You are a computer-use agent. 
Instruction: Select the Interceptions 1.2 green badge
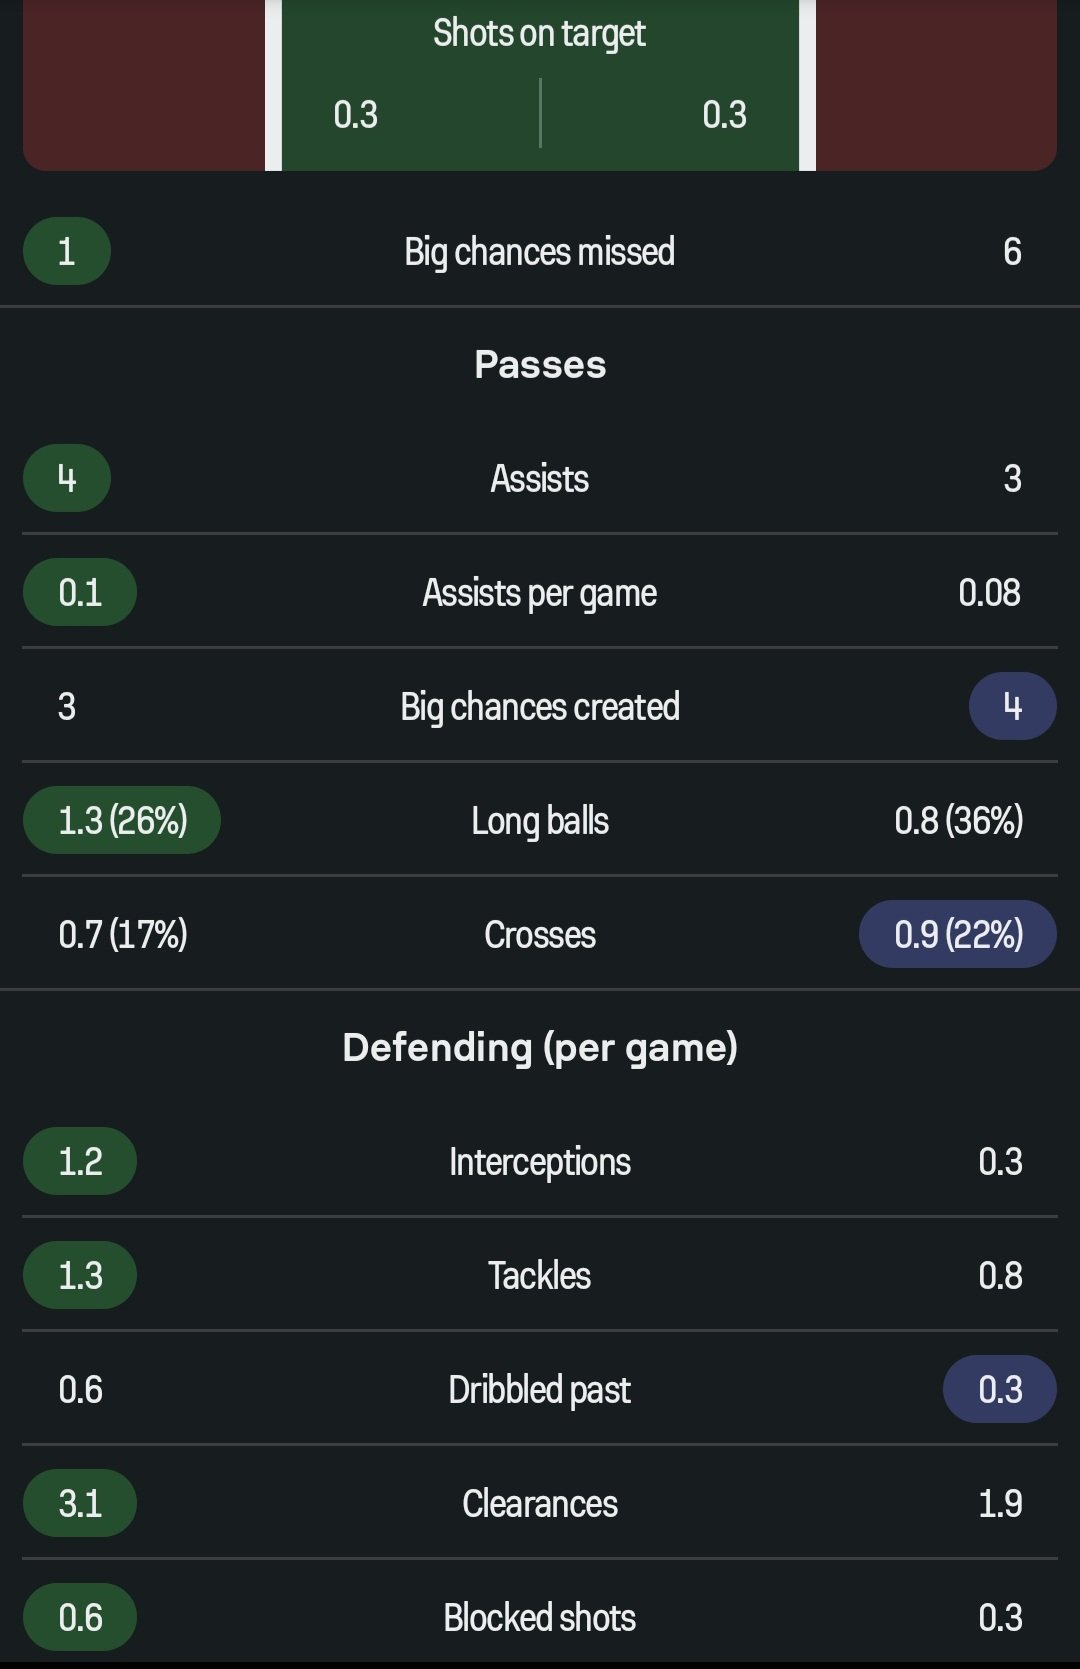[80, 1161]
